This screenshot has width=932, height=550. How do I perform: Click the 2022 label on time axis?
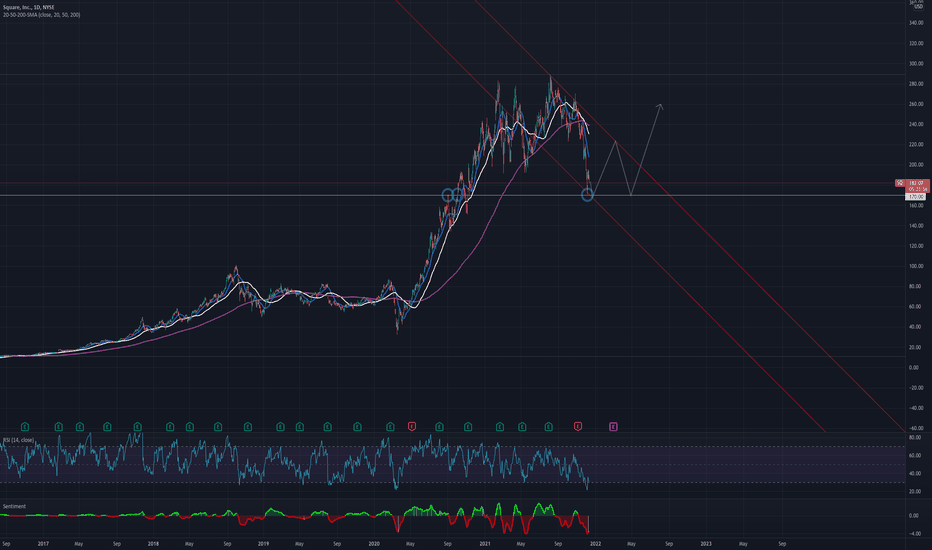click(595, 543)
